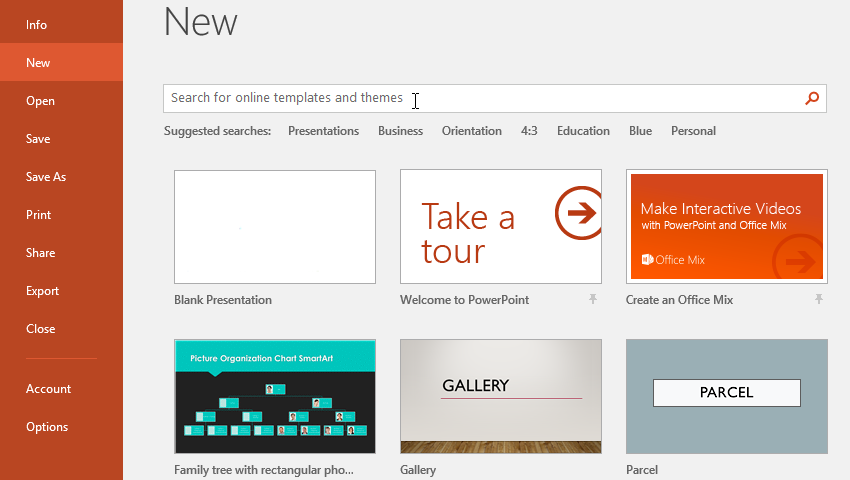Pick the Orientation suggested search
This screenshot has width=850, height=480.
coord(472,131)
